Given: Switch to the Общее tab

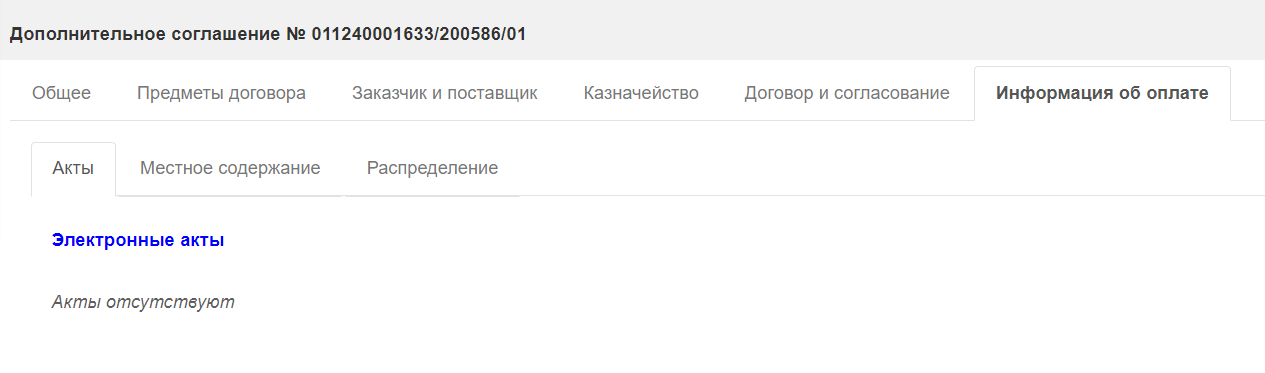Looking at the screenshot, I should tap(61, 93).
